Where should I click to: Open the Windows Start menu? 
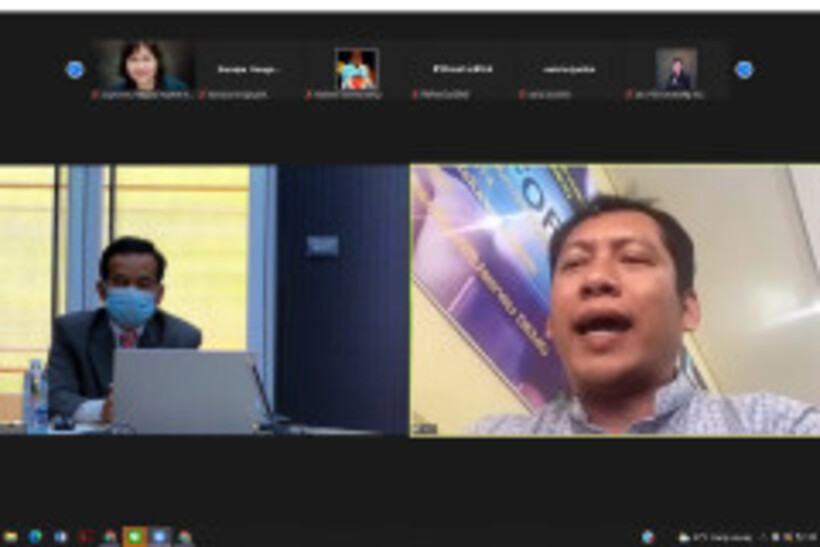pos(10,537)
